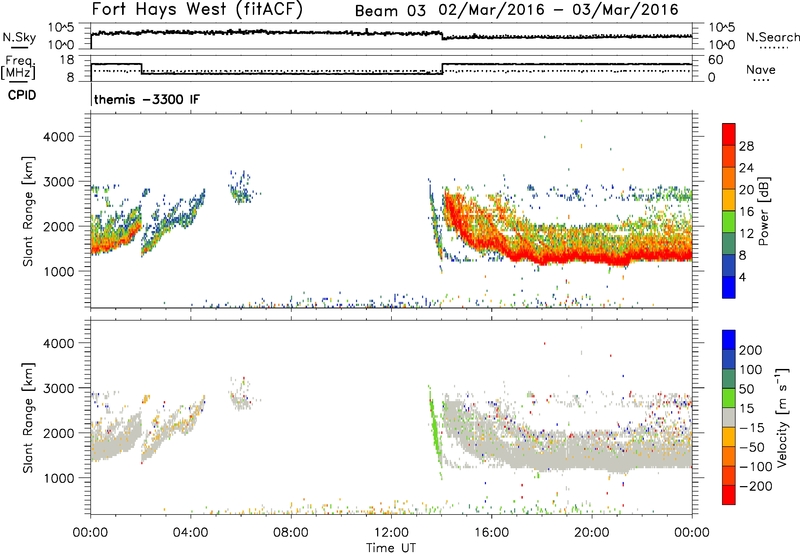The height and width of the screenshot is (554, 800).
Task: Click the light green segment of the Velocity color bar
Action: click(x=729, y=398)
